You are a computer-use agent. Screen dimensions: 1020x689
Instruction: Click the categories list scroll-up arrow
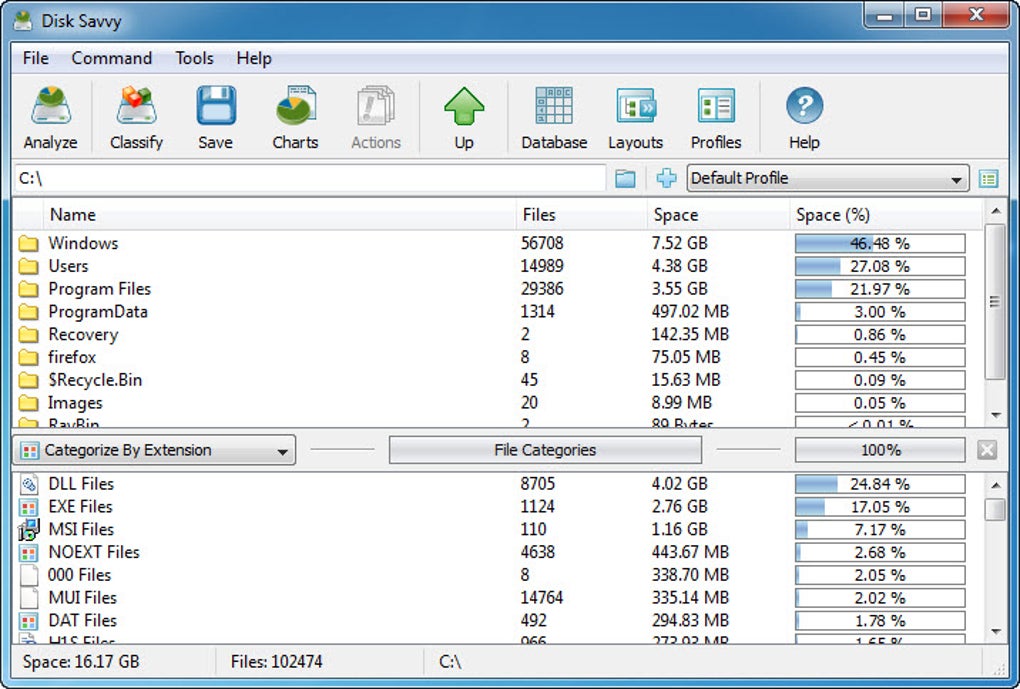tap(995, 485)
